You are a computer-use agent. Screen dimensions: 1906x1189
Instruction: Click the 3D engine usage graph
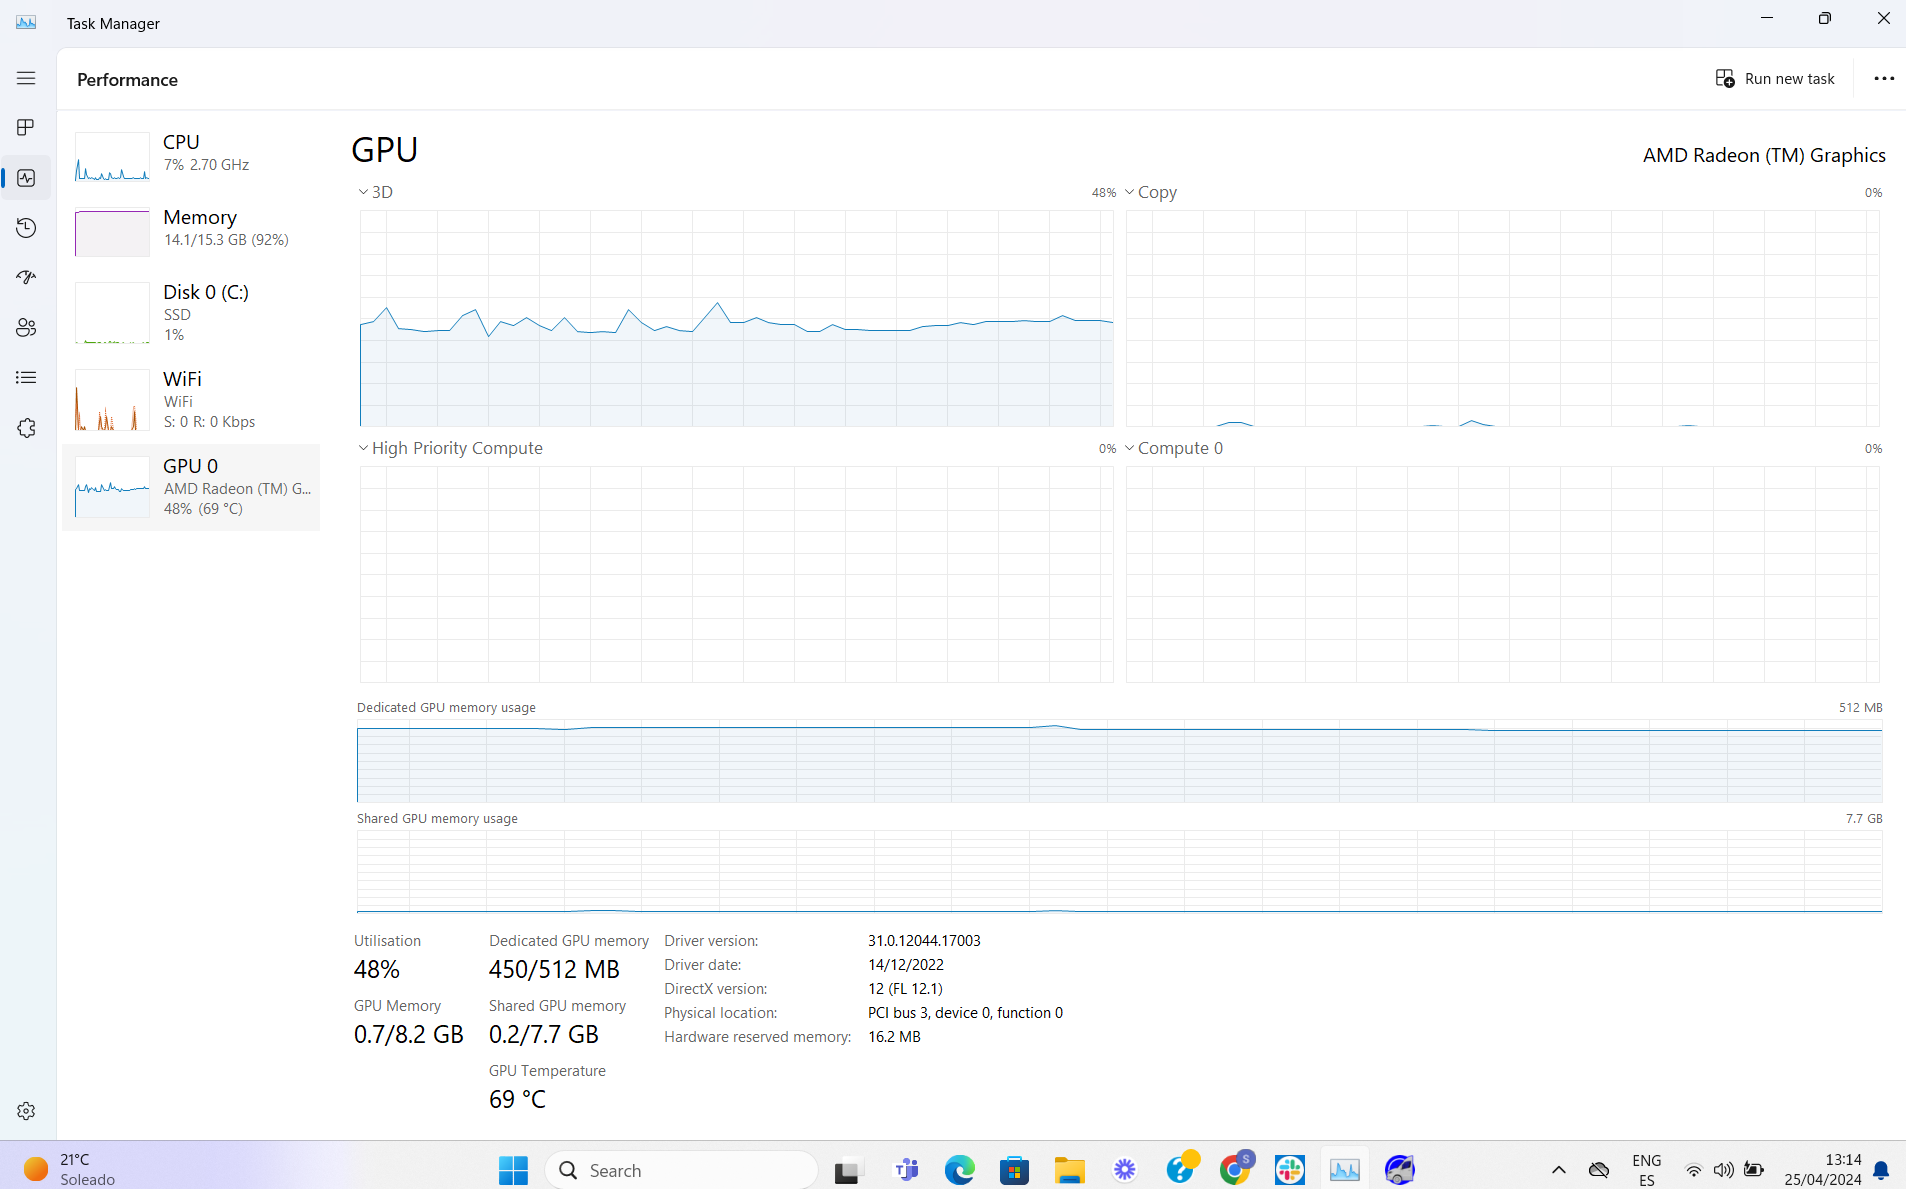(x=737, y=318)
